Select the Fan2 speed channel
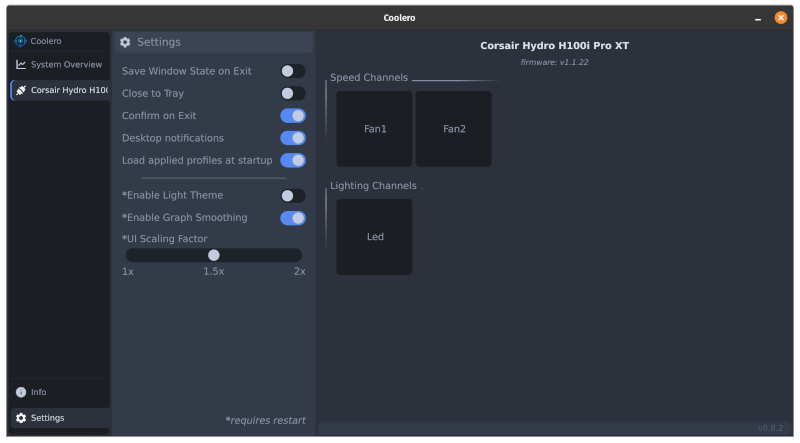Screen dimensions: 800x443 (454, 129)
